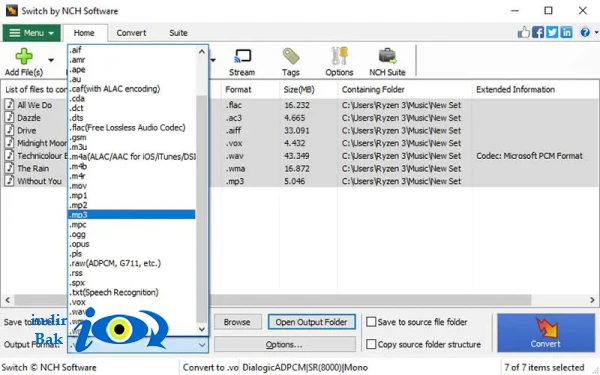Image resolution: width=600 pixels, height=375 pixels.
Task: Click the music note icon for The Rain
Action: coord(10,168)
